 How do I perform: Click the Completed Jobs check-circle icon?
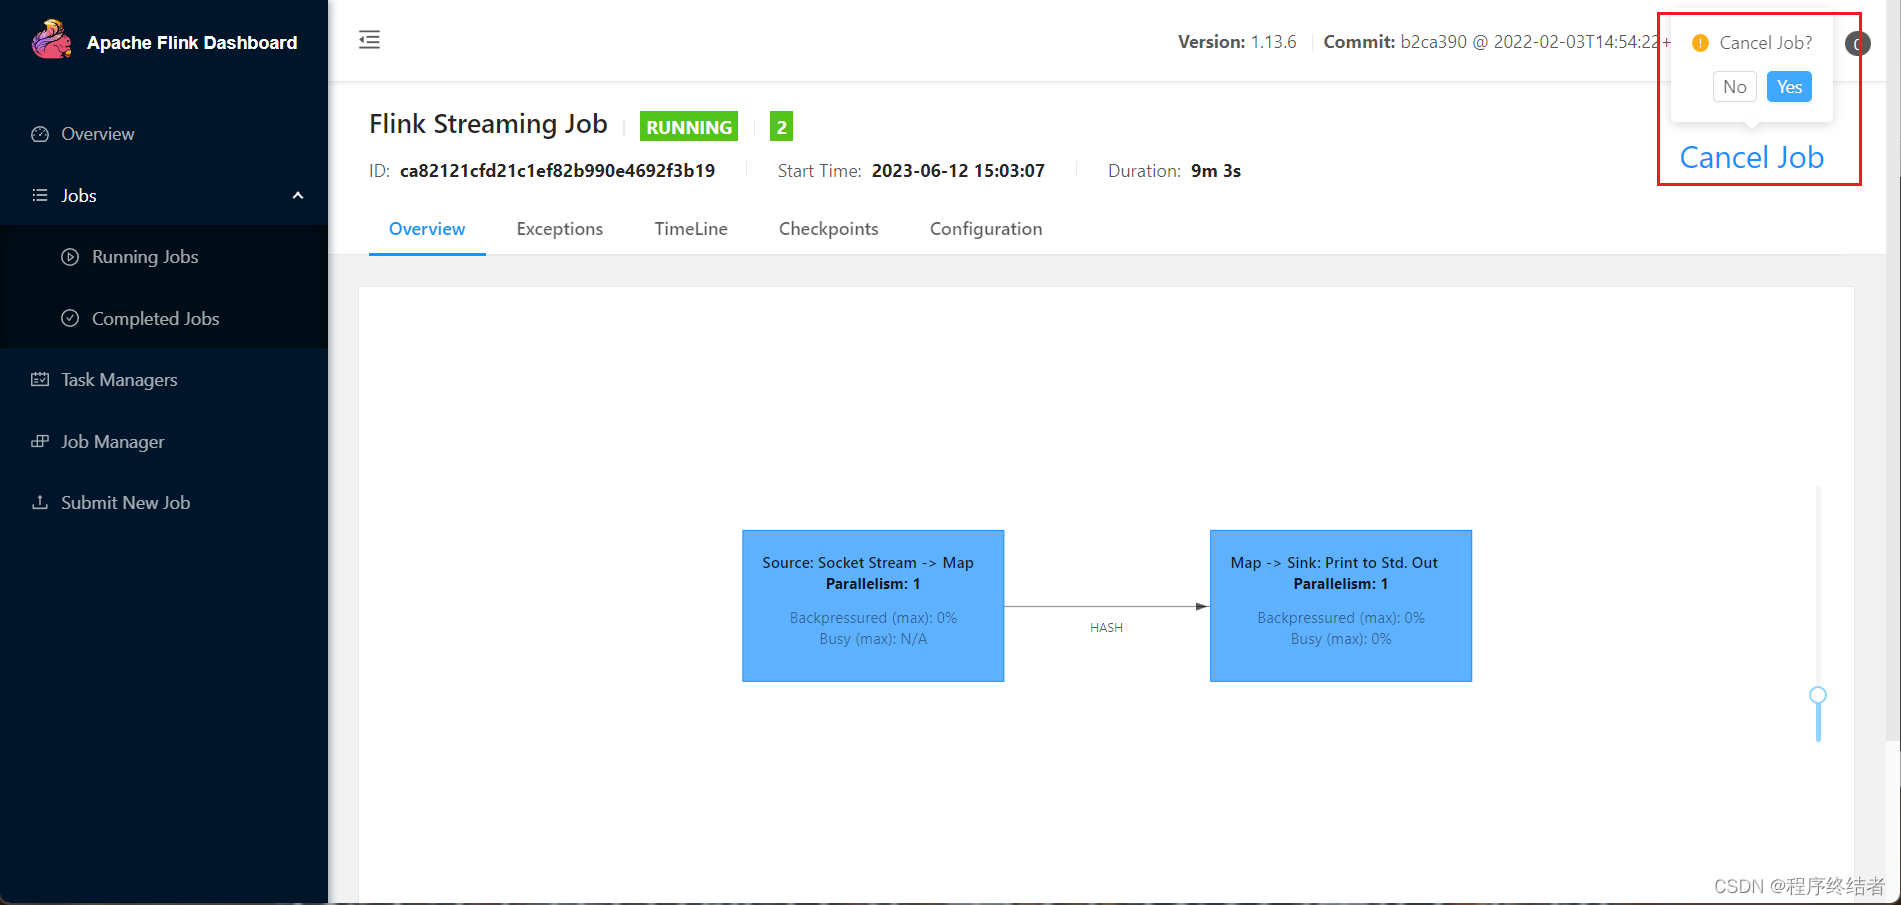70,319
